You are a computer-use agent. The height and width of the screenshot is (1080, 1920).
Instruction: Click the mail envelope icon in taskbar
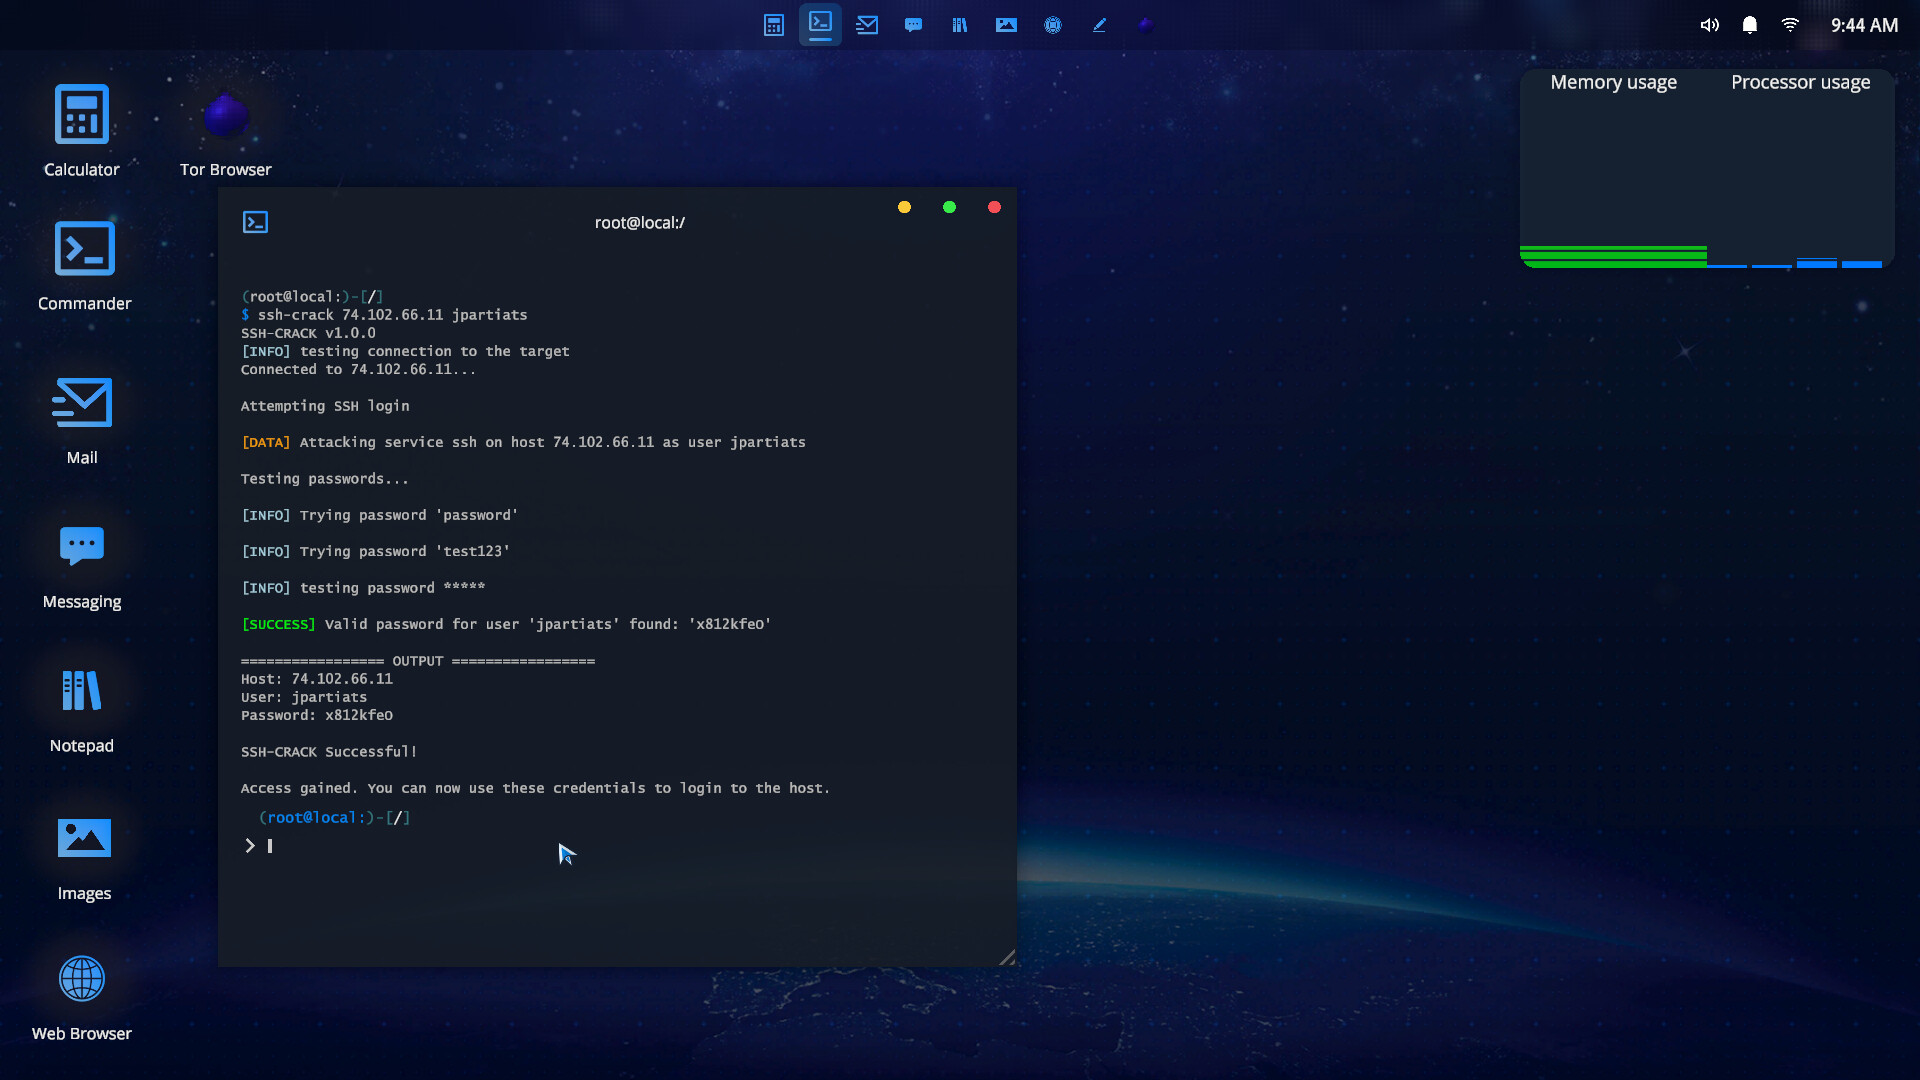[867, 25]
